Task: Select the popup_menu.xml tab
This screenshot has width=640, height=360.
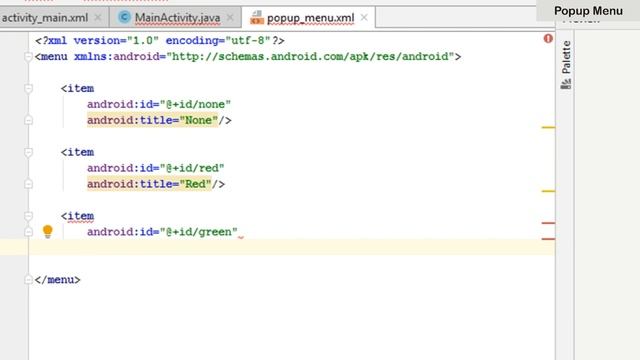Action: click(x=310, y=18)
